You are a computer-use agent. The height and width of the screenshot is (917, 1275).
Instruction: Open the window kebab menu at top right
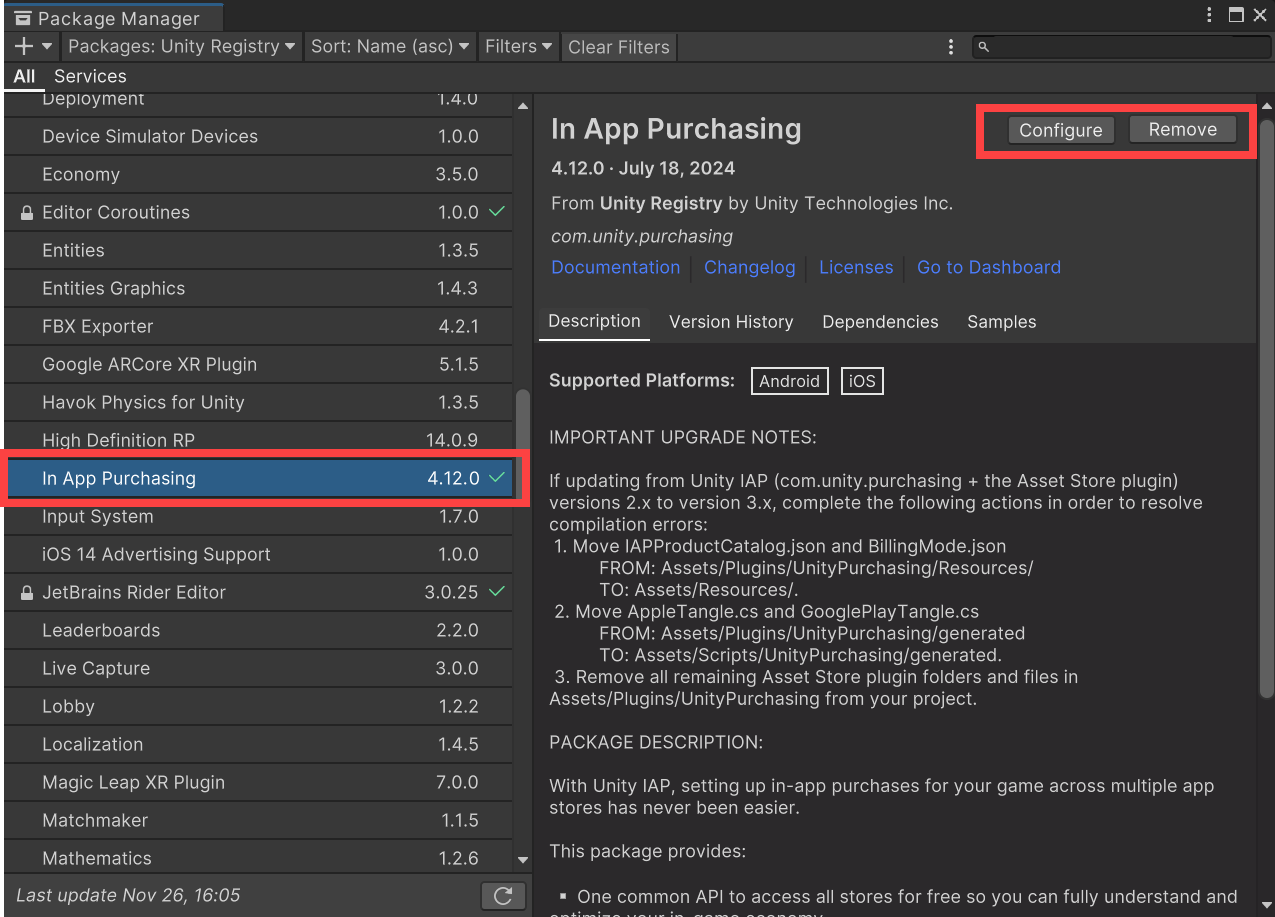click(x=1211, y=14)
